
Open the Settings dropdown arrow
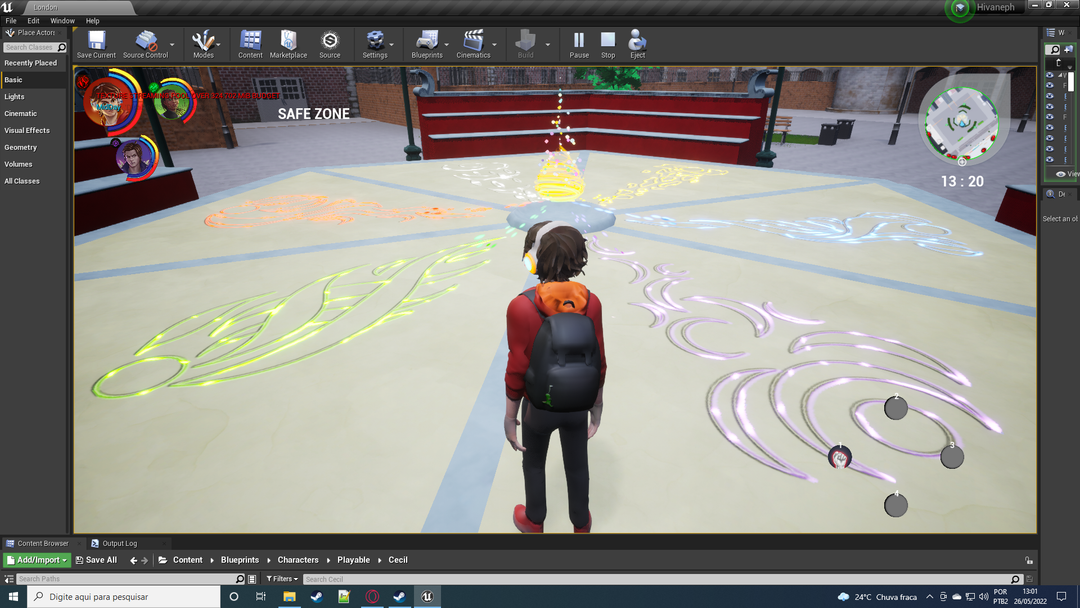click(x=391, y=44)
